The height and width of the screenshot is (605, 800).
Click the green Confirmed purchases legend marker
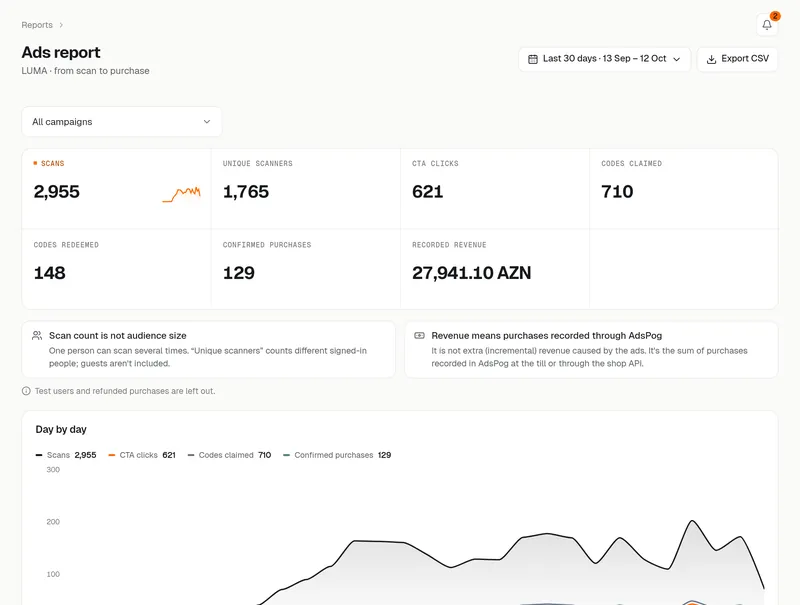point(286,455)
